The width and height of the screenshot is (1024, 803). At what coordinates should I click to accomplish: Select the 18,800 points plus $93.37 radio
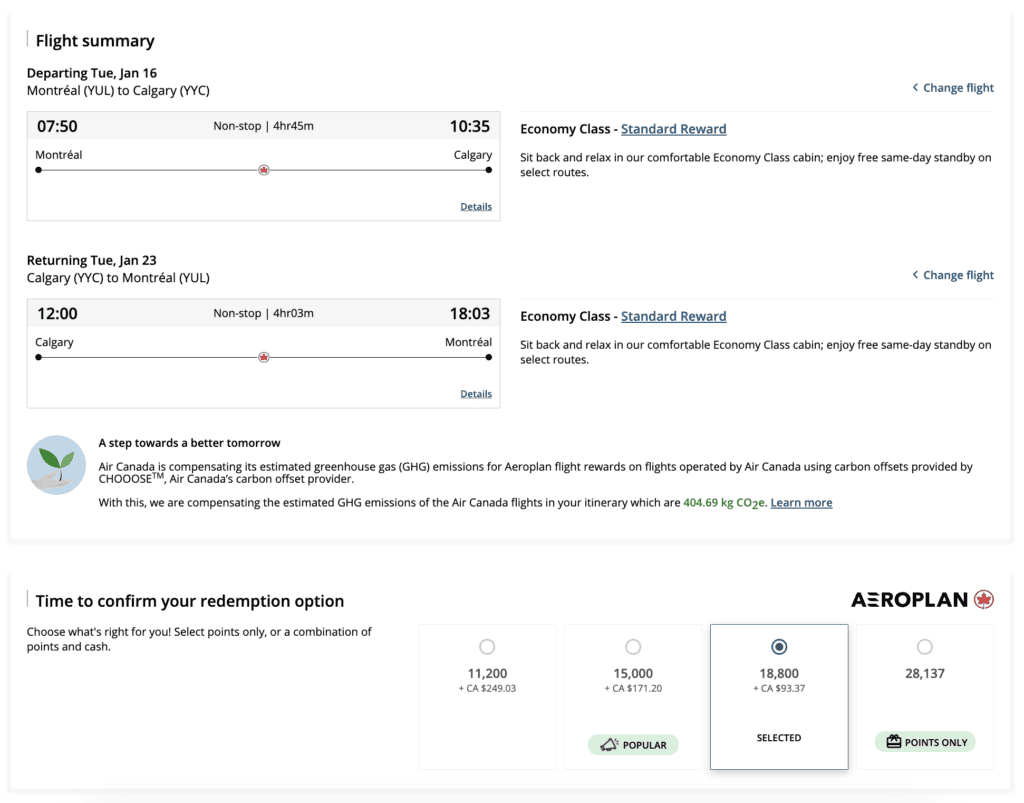[x=779, y=647]
